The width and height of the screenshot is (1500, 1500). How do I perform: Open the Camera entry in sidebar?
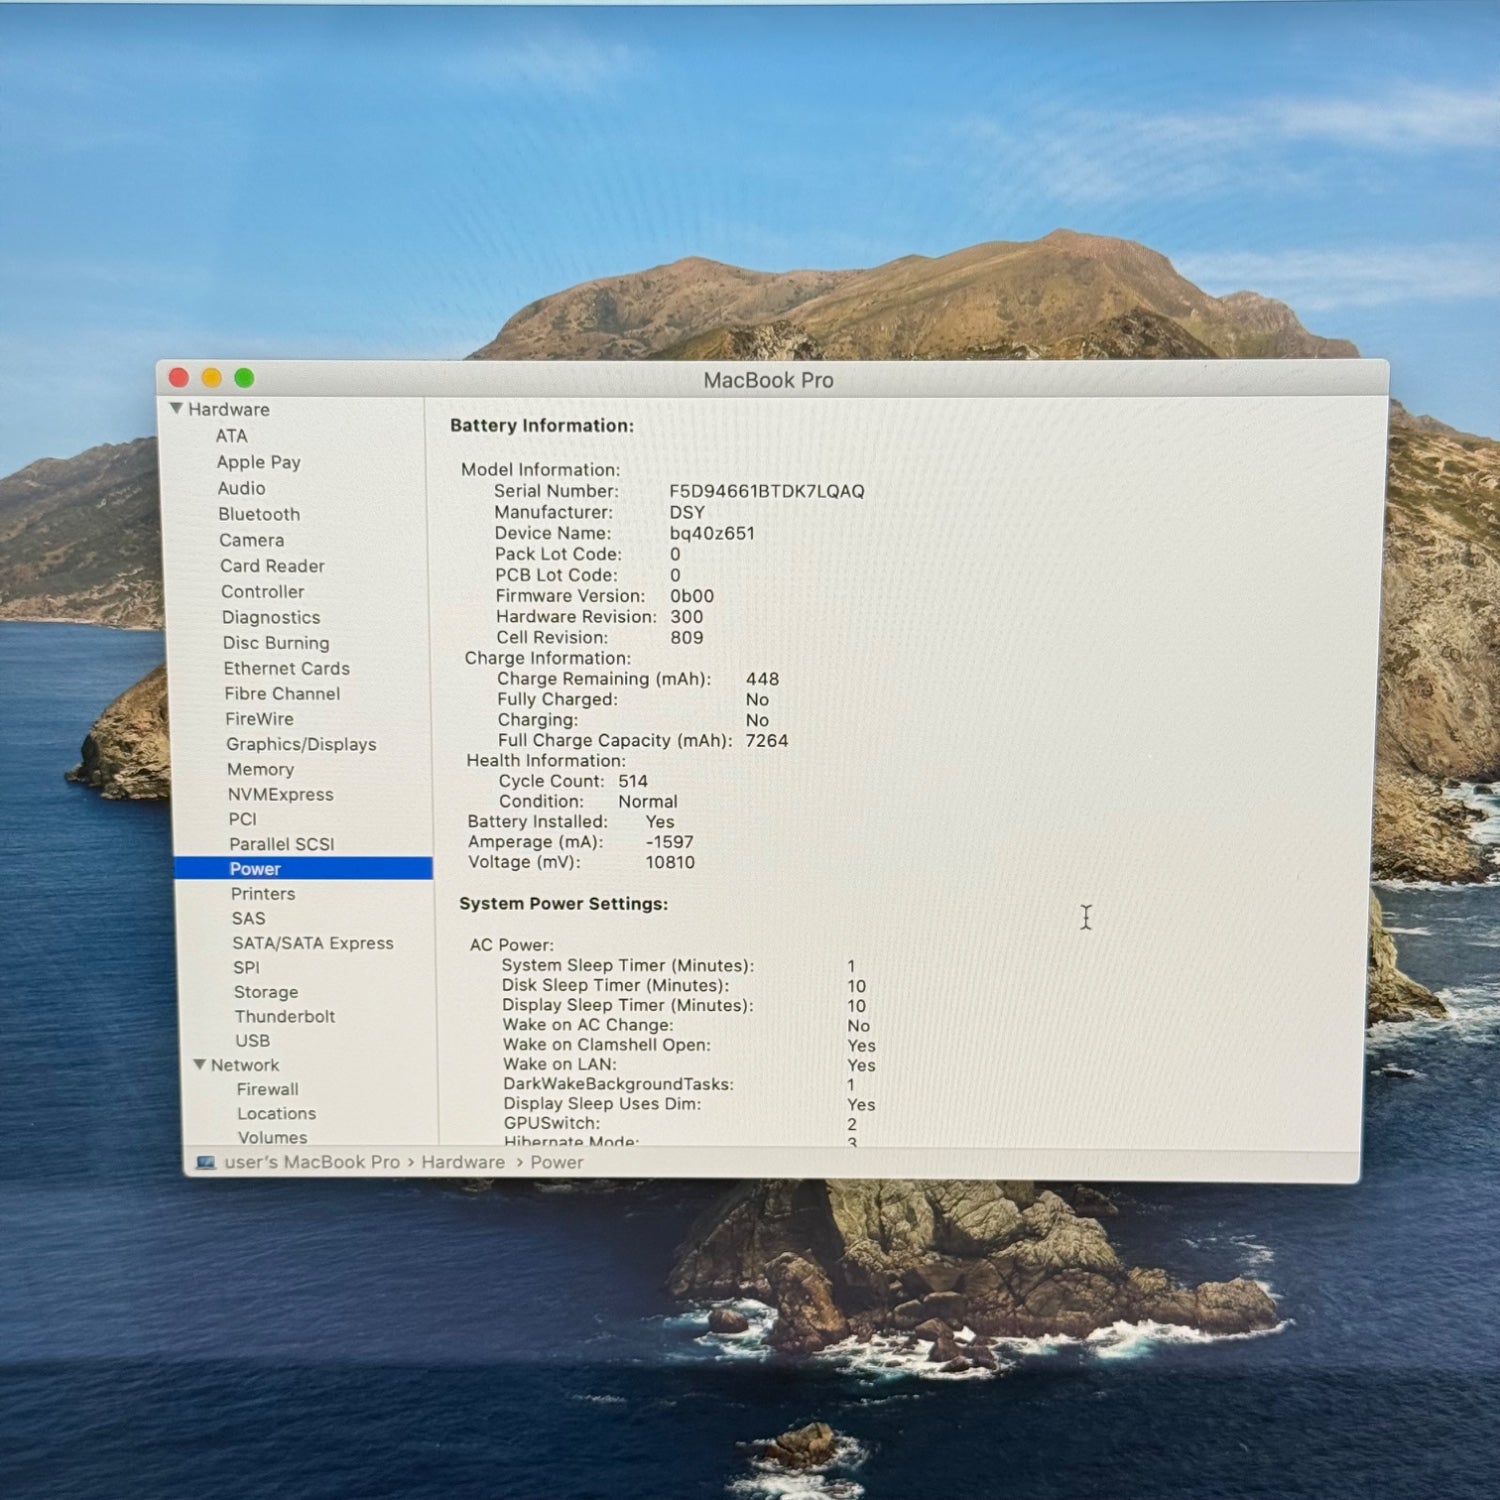tap(252, 540)
